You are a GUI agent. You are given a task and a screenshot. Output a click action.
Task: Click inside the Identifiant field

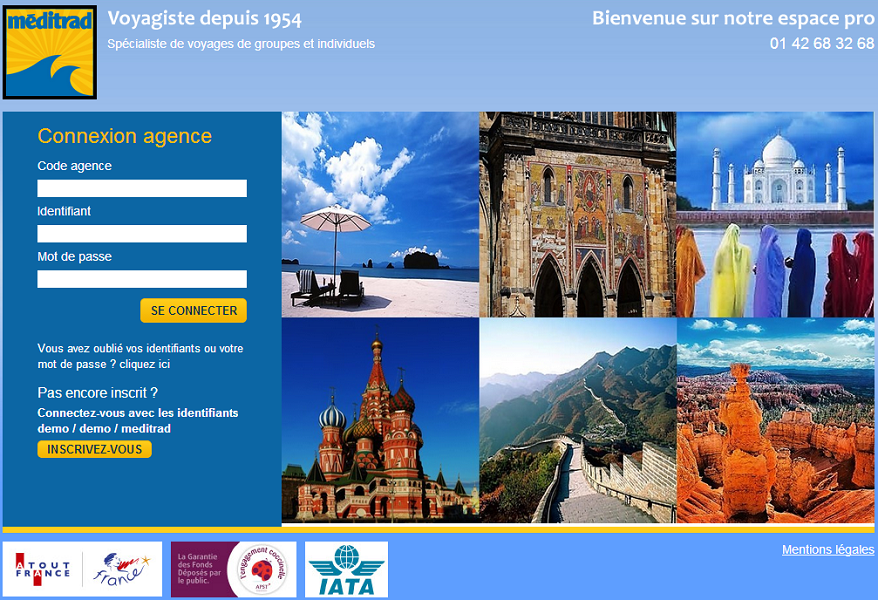141,233
